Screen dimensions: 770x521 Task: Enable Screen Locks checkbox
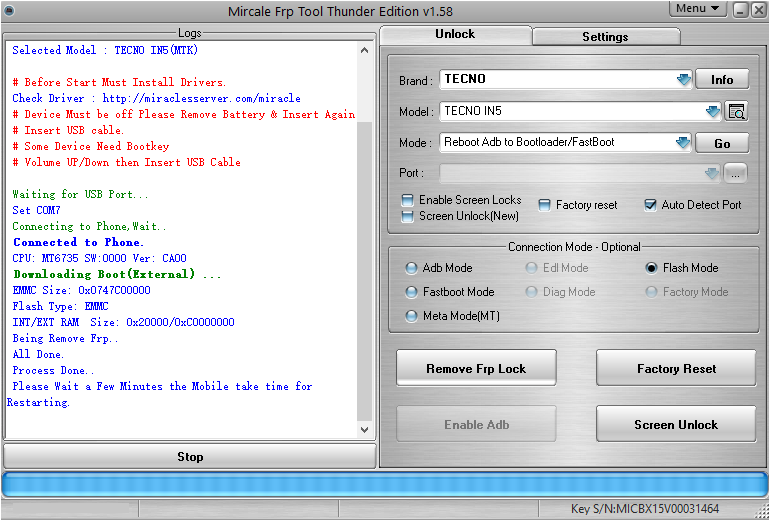[x=407, y=200]
